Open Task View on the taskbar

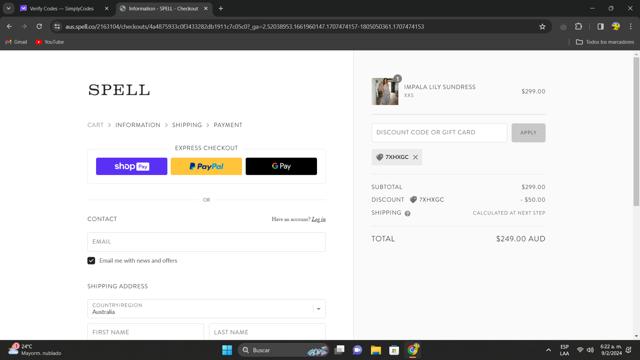[339, 350]
